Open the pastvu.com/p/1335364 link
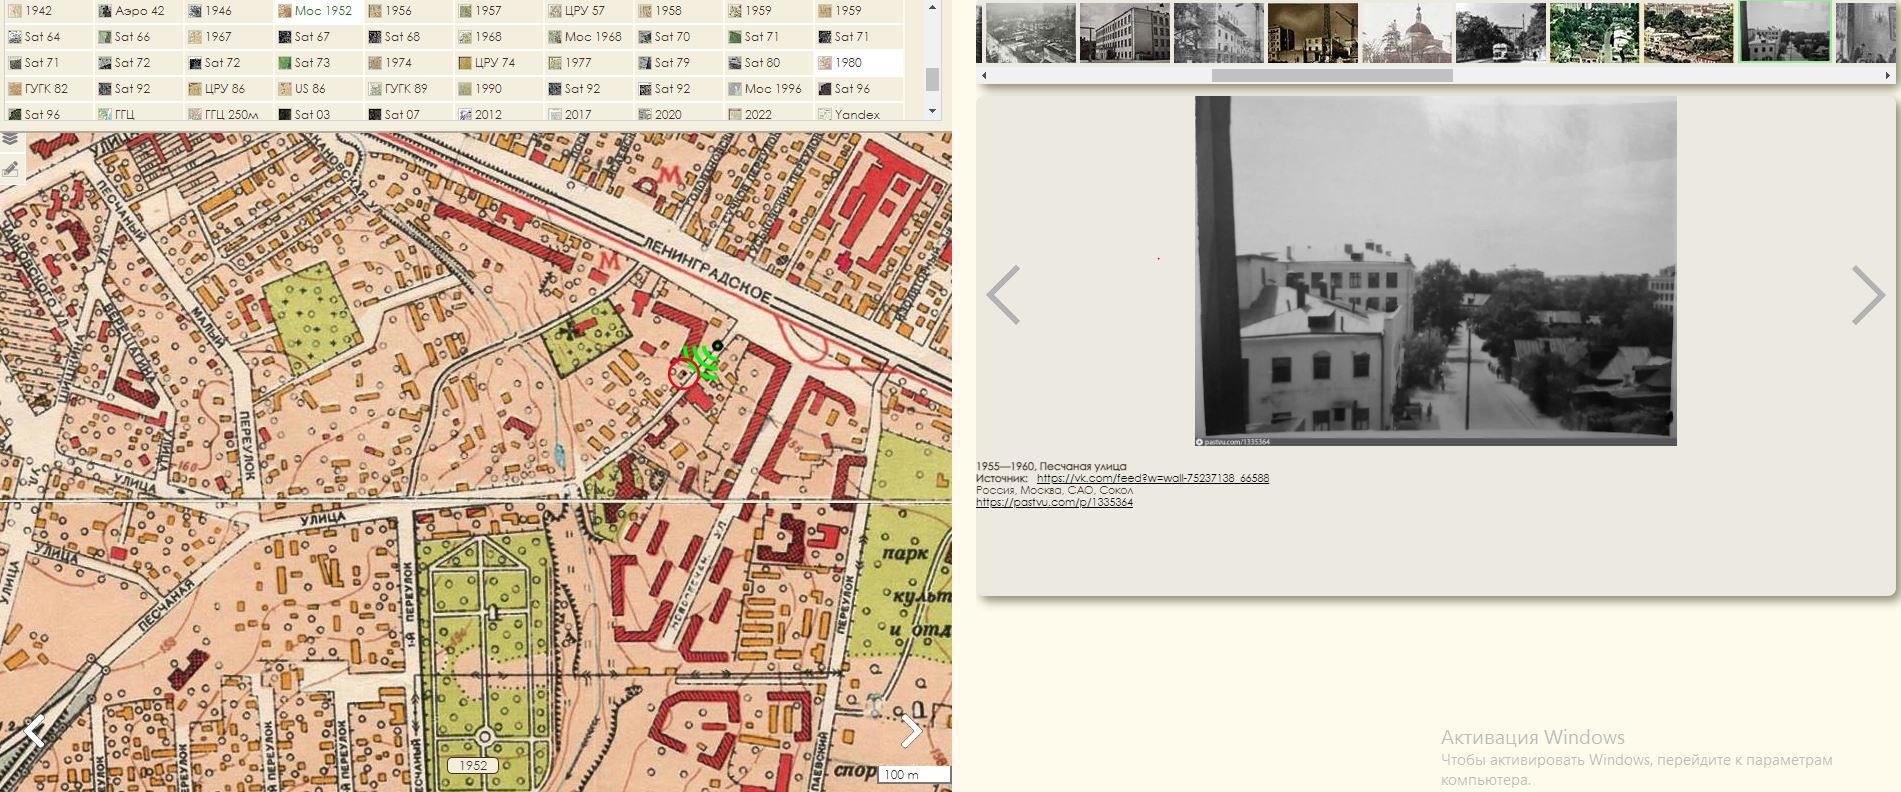 click(1054, 502)
